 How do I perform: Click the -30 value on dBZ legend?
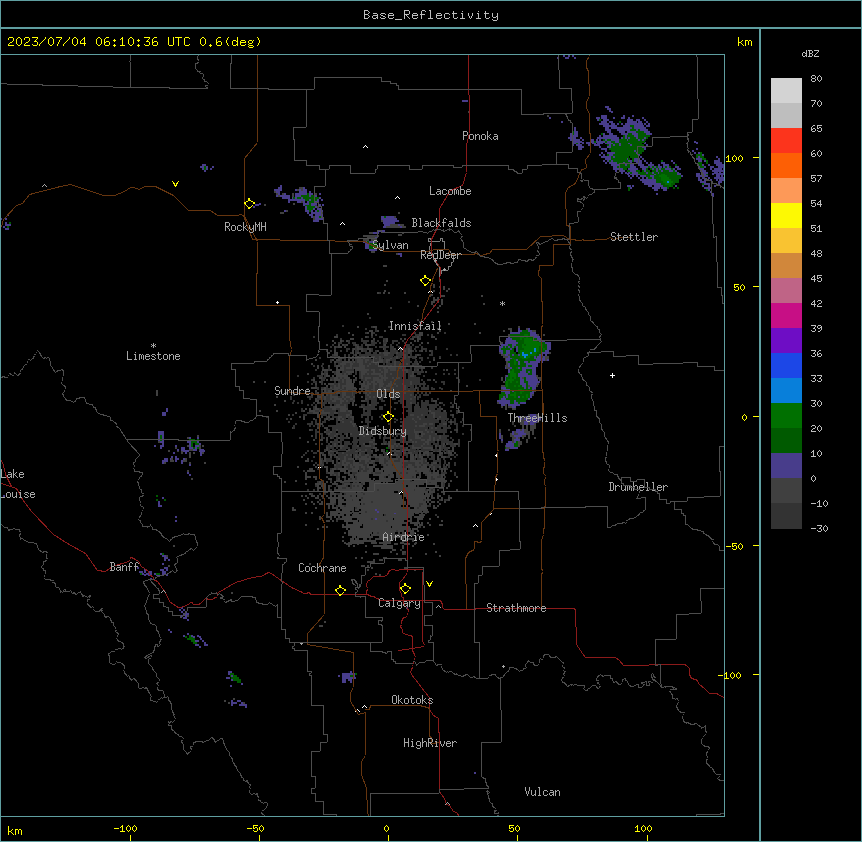click(x=819, y=528)
